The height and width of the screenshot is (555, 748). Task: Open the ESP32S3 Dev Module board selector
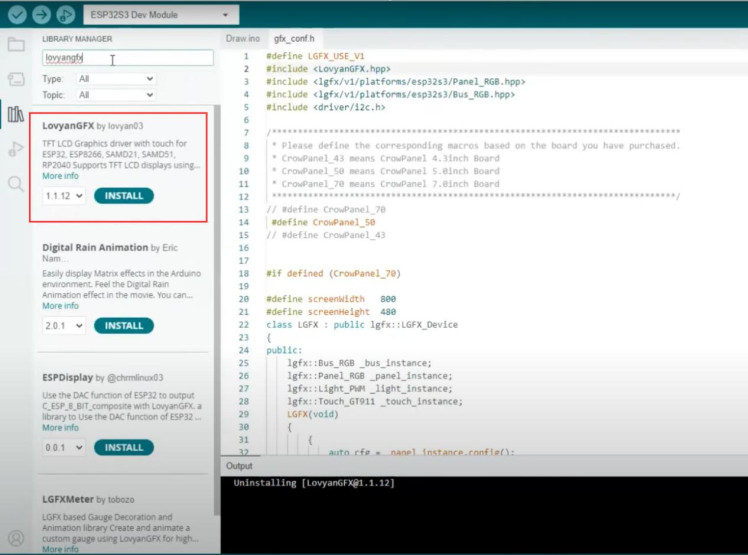163,15
